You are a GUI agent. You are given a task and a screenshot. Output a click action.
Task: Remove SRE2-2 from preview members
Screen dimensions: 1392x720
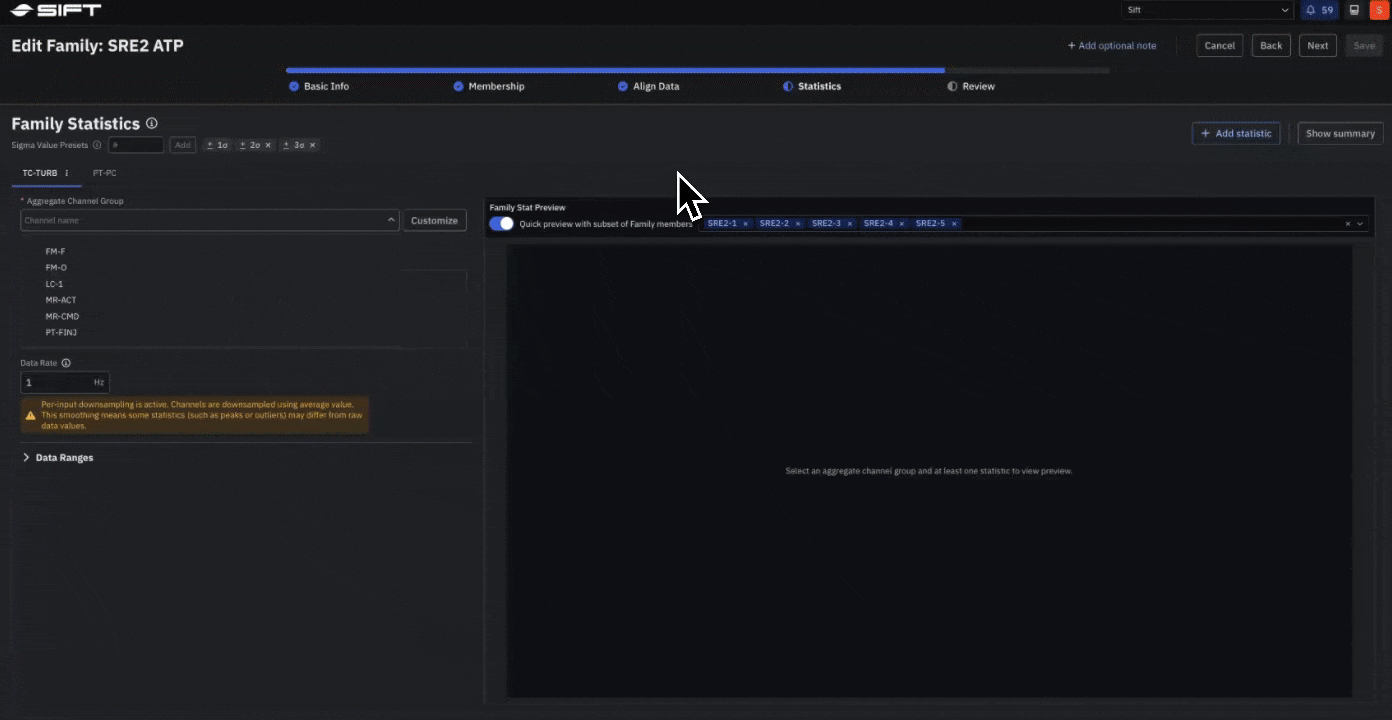click(797, 224)
